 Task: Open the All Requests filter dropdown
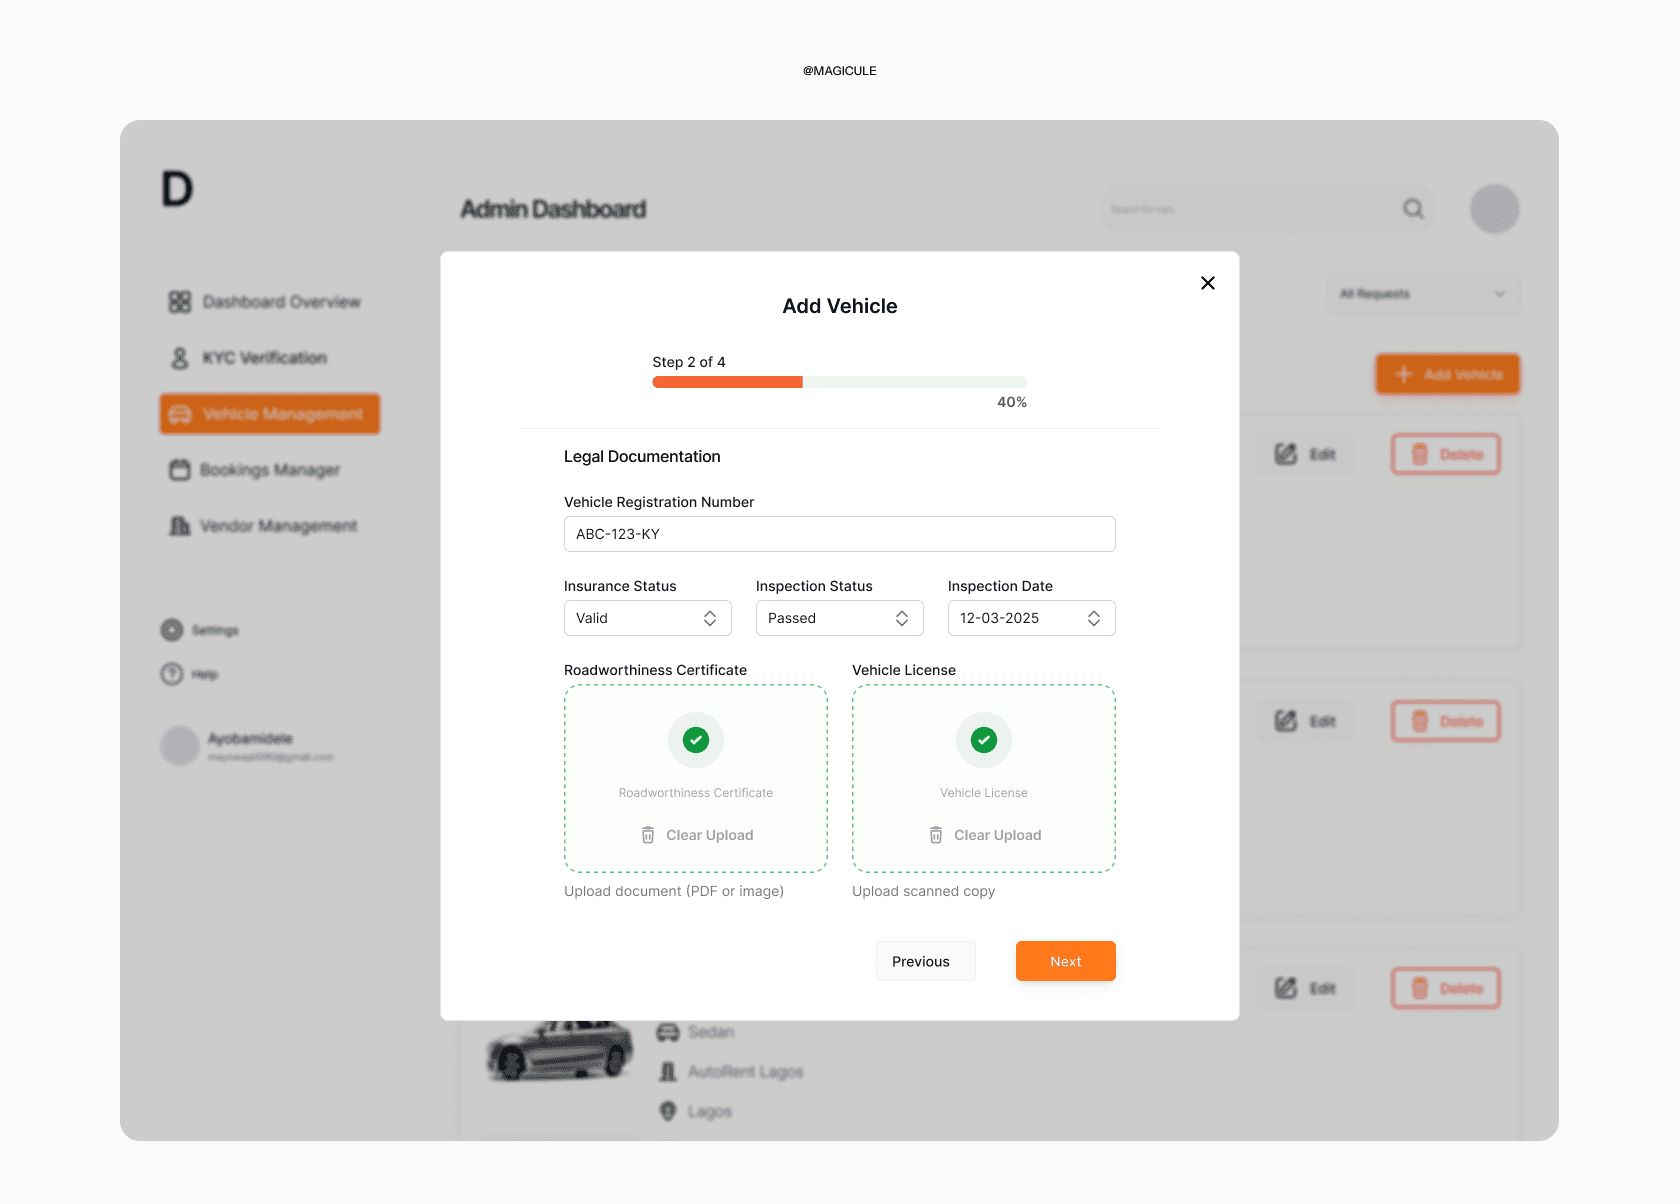[x=1424, y=294]
